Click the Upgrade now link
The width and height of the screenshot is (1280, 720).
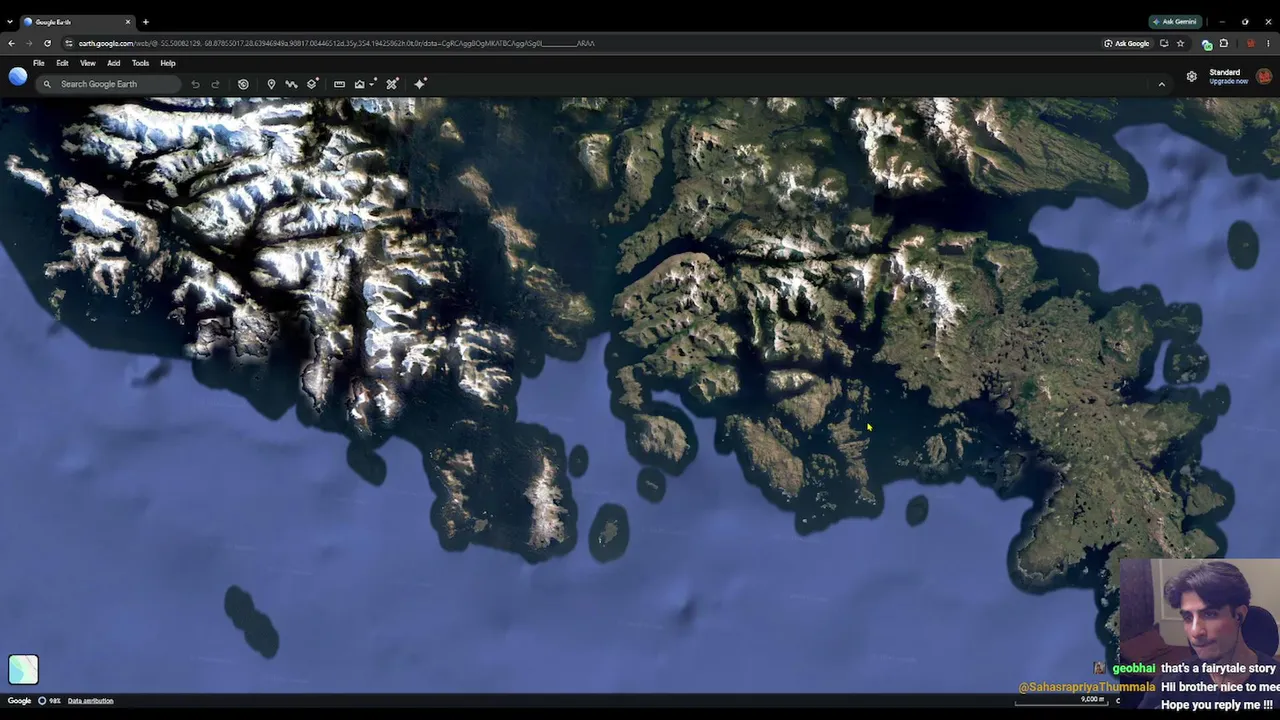[x=1228, y=81]
